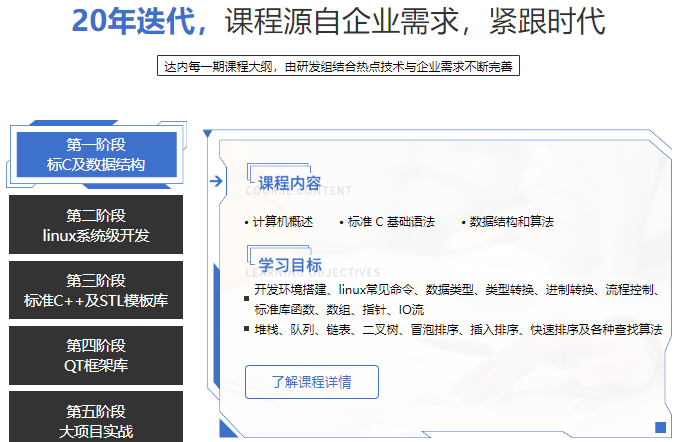
Task: Click the 开发环境搭建 learning objective line
Action: 455,290
